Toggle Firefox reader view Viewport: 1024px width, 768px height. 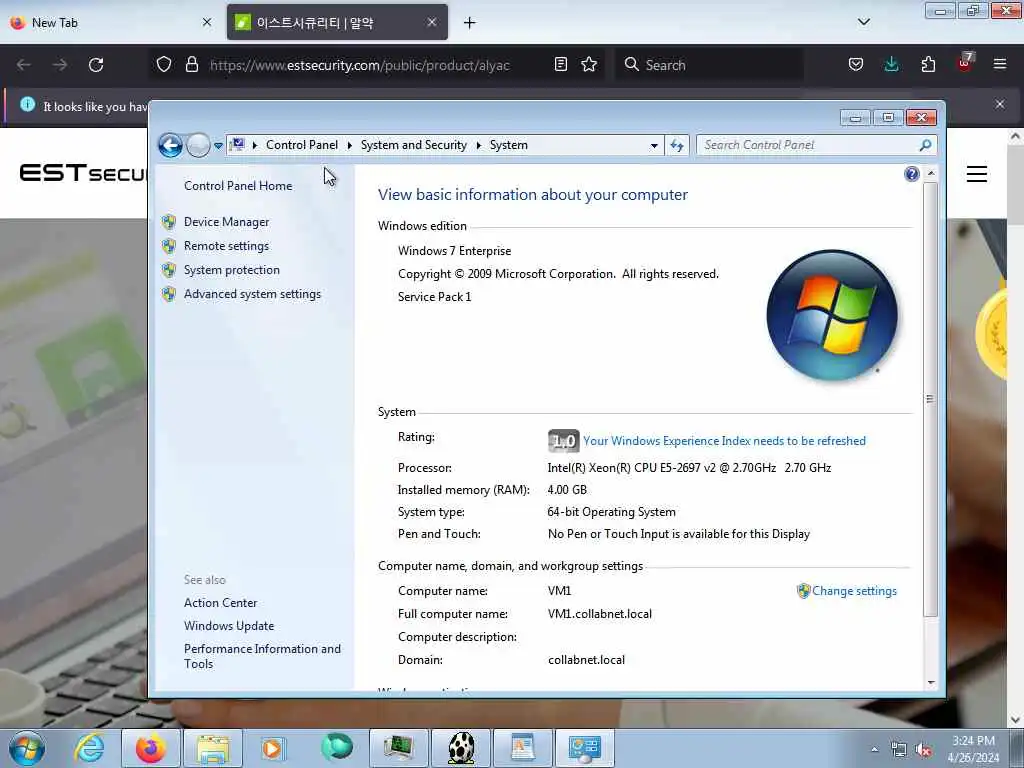coord(560,64)
